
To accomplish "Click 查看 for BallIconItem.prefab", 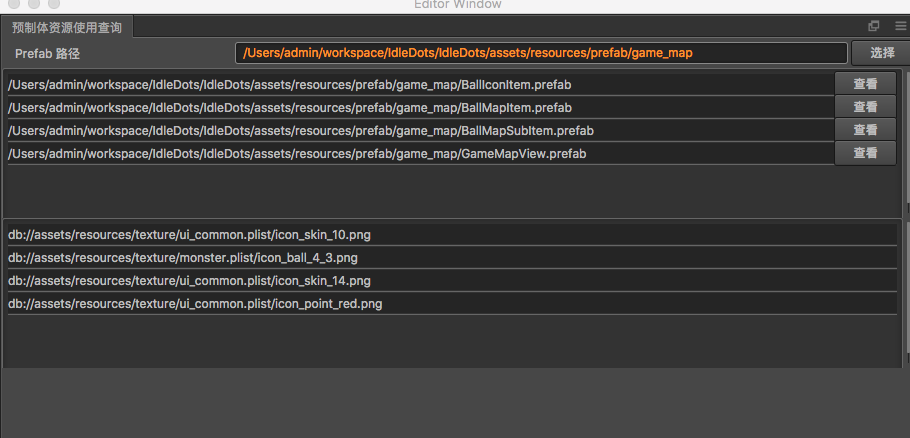I will click(x=865, y=84).
